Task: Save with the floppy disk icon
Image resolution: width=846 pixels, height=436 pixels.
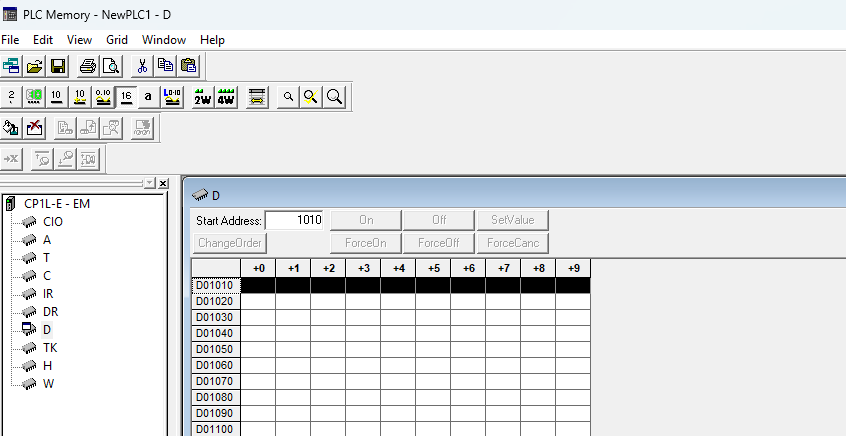Action: click(58, 66)
